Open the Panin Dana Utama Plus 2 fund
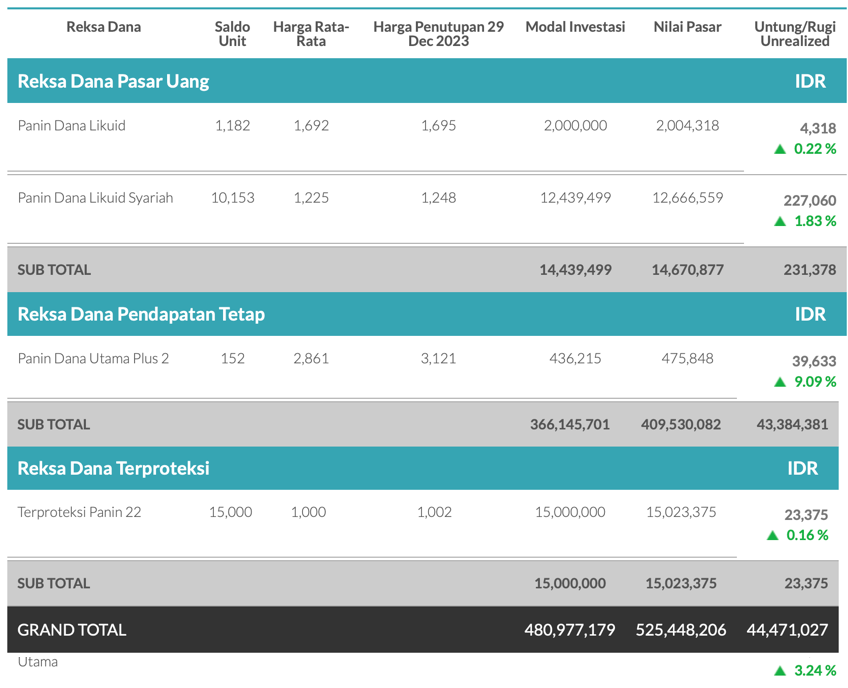This screenshot has height=688, width=848. point(93,358)
